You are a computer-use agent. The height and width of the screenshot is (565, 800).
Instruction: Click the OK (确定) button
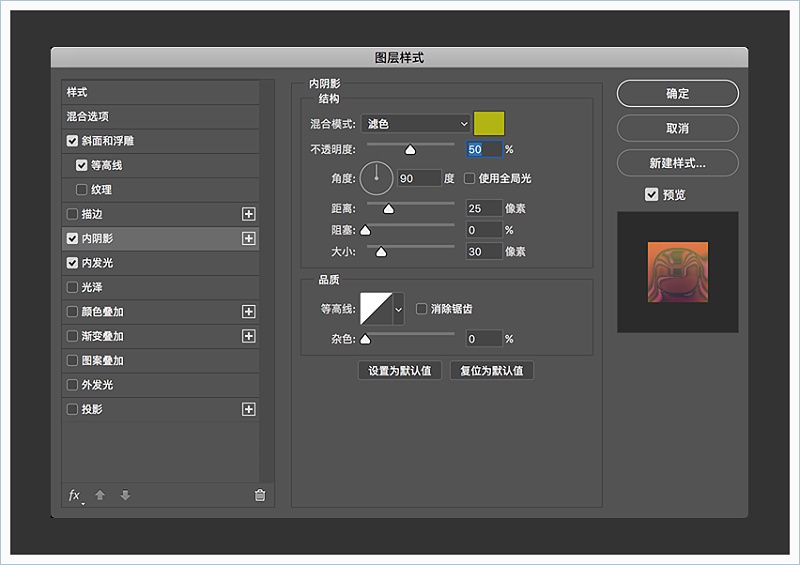point(677,94)
